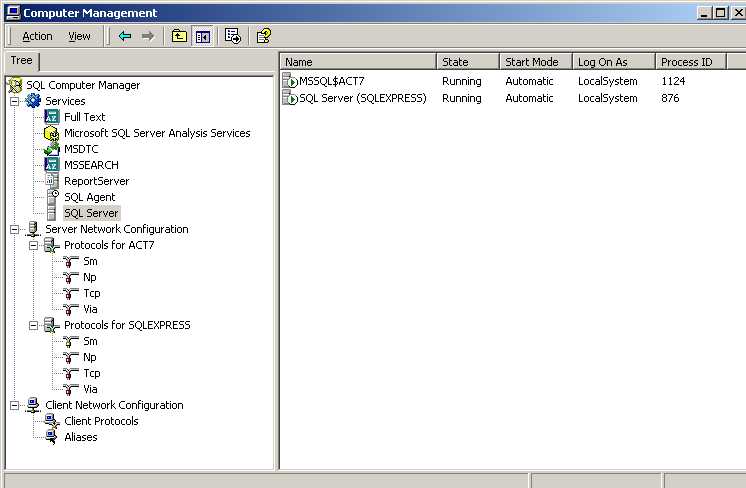The width and height of the screenshot is (746, 488).
Task: Click the Protocols for SQLEXPRESS icon
Action: point(51,325)
